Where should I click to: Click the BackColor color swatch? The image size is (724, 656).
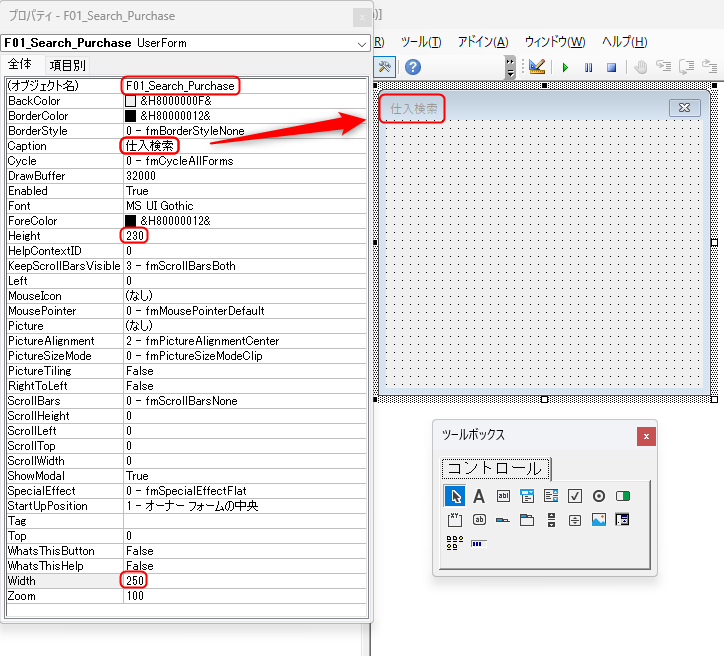tap(131, 101)
